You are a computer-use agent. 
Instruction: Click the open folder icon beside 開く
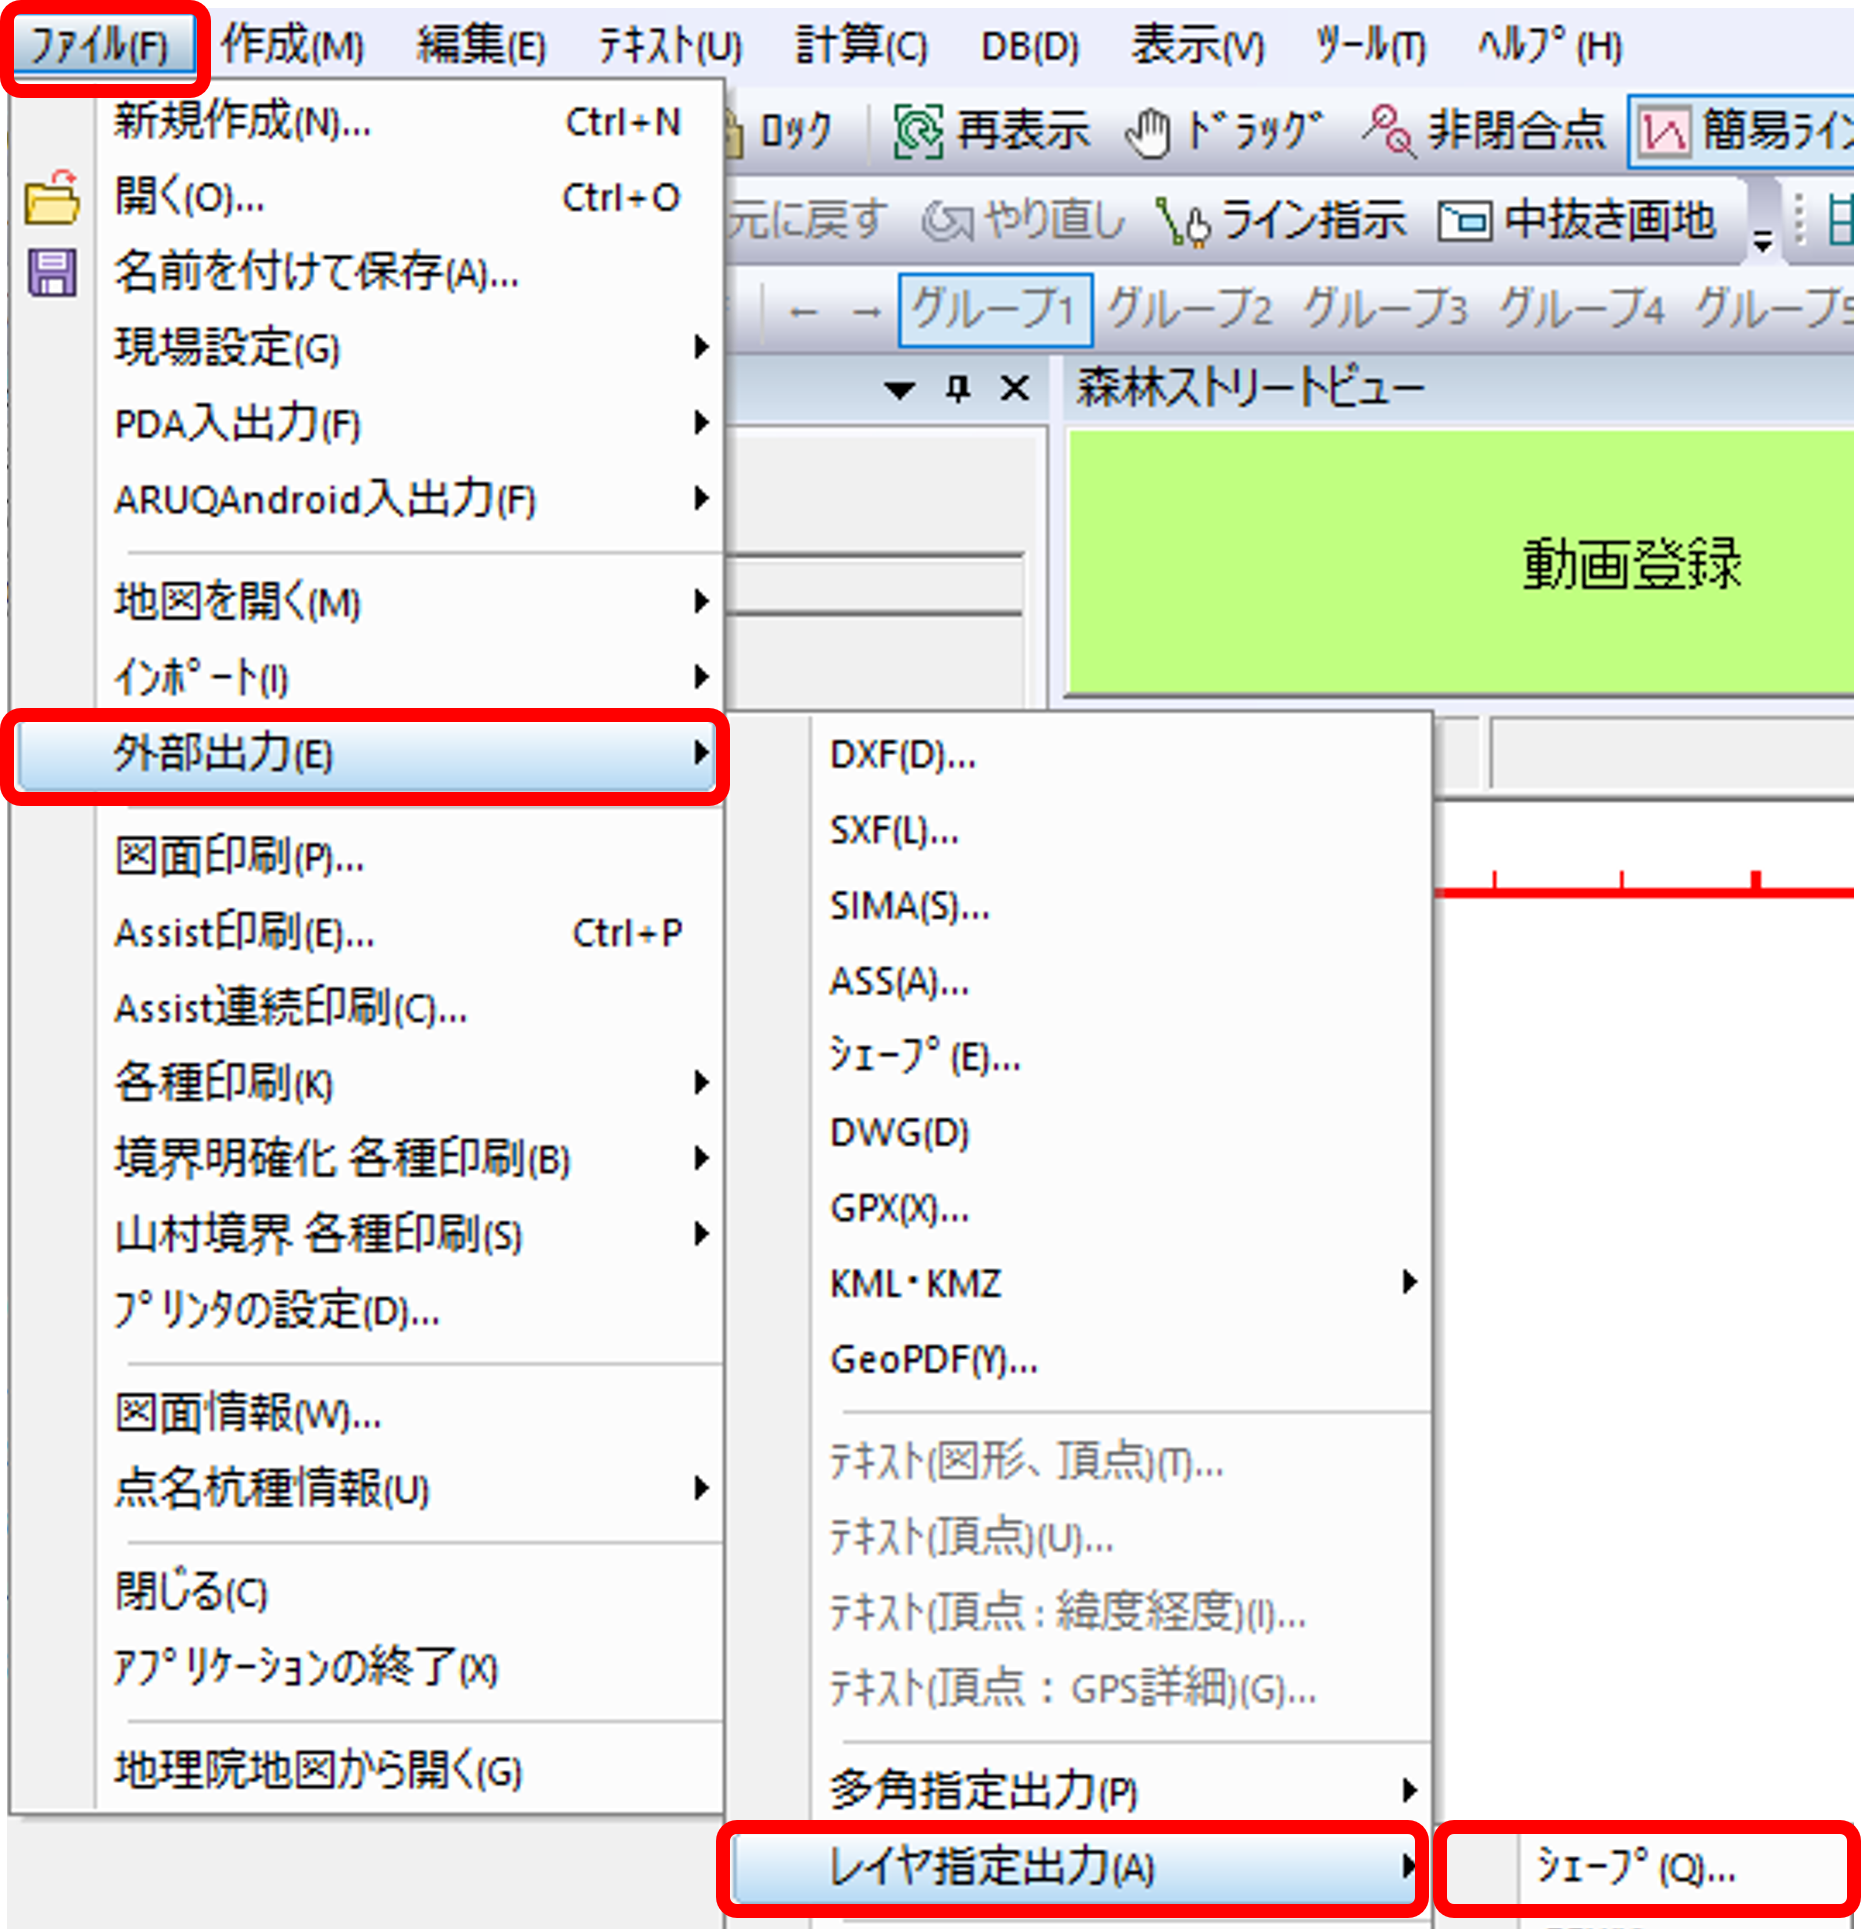52,197
